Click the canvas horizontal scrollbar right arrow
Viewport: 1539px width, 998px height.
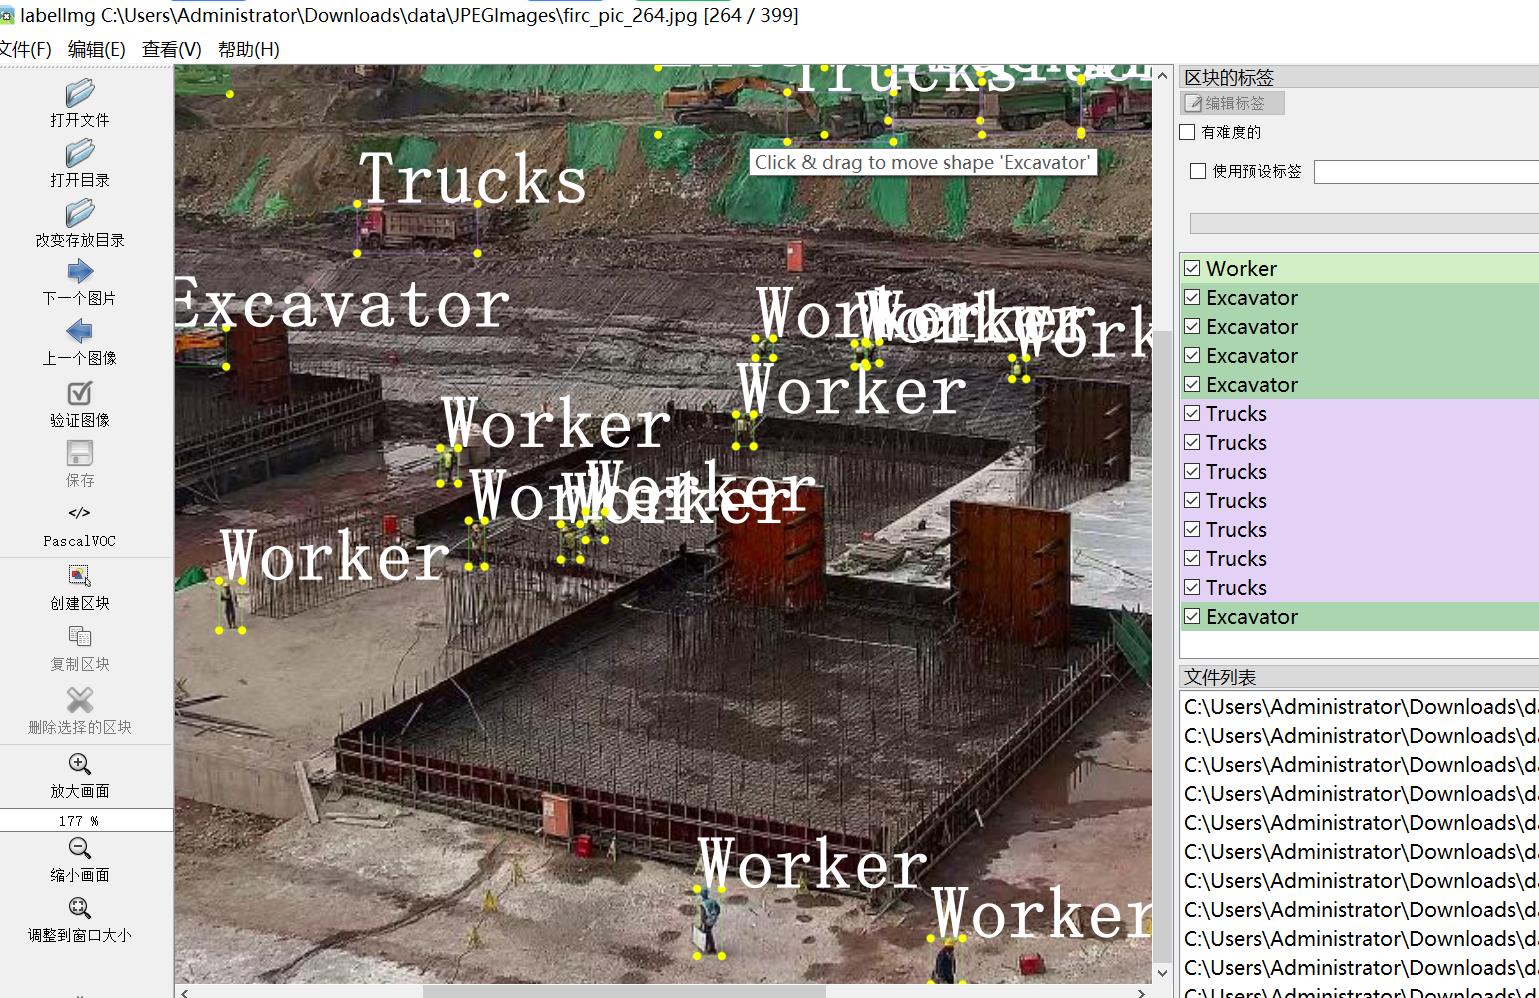pyautogui.click(x=1142, y=992)
